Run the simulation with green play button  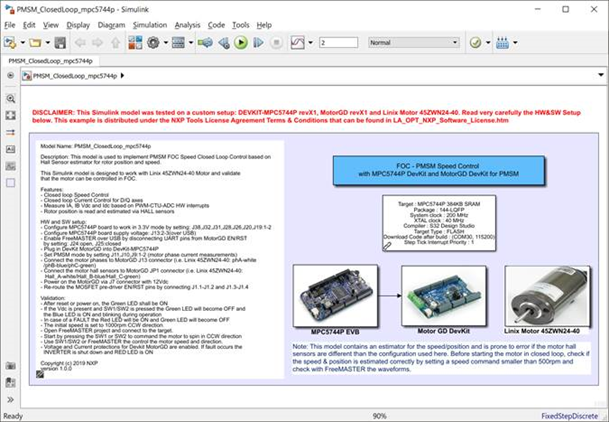tap(241, 43)
